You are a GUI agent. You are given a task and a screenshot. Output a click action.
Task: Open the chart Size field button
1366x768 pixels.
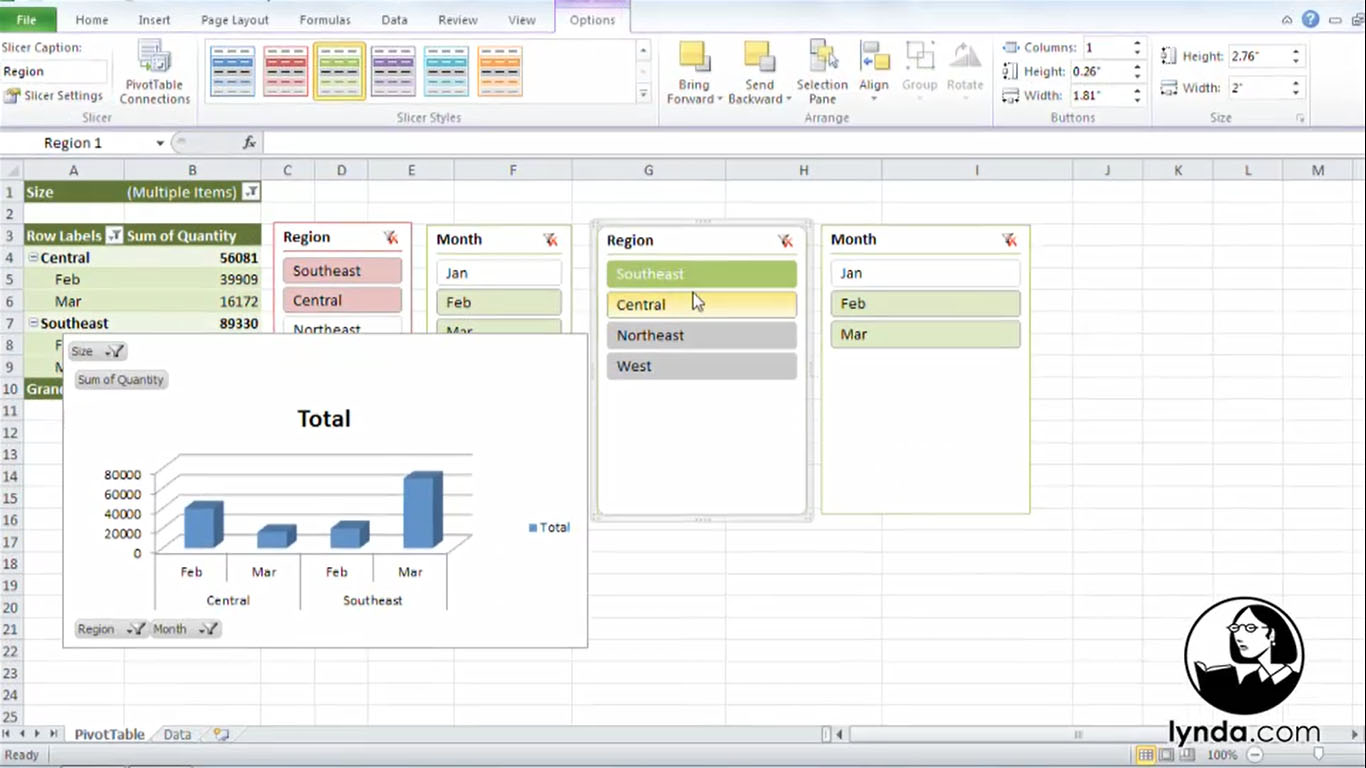tap(98, 351)
